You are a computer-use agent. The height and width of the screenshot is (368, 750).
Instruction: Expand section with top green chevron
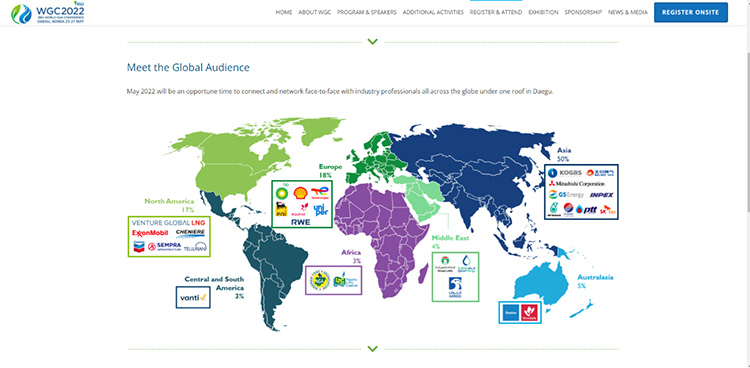(373, 42)
